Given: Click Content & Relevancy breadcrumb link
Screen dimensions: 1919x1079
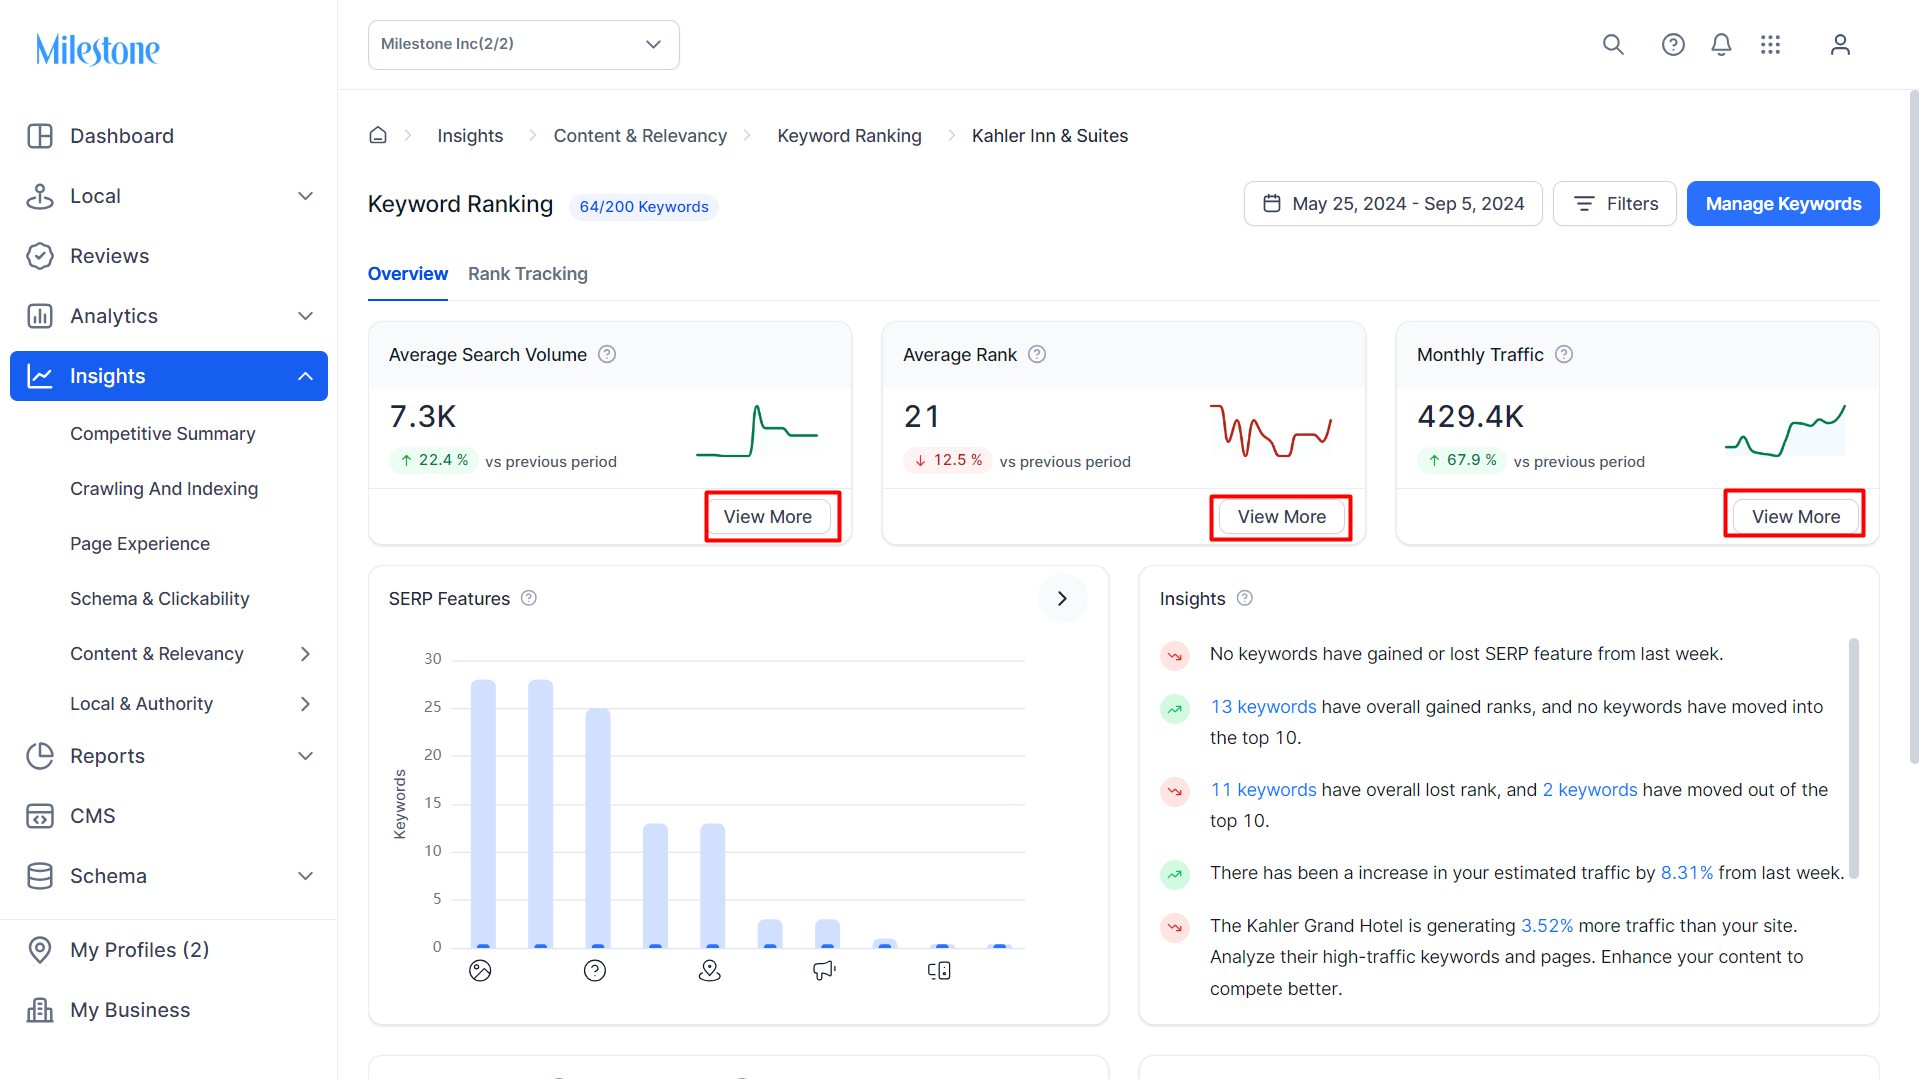Looking at the screenshot, I should [x=640, y=136].
